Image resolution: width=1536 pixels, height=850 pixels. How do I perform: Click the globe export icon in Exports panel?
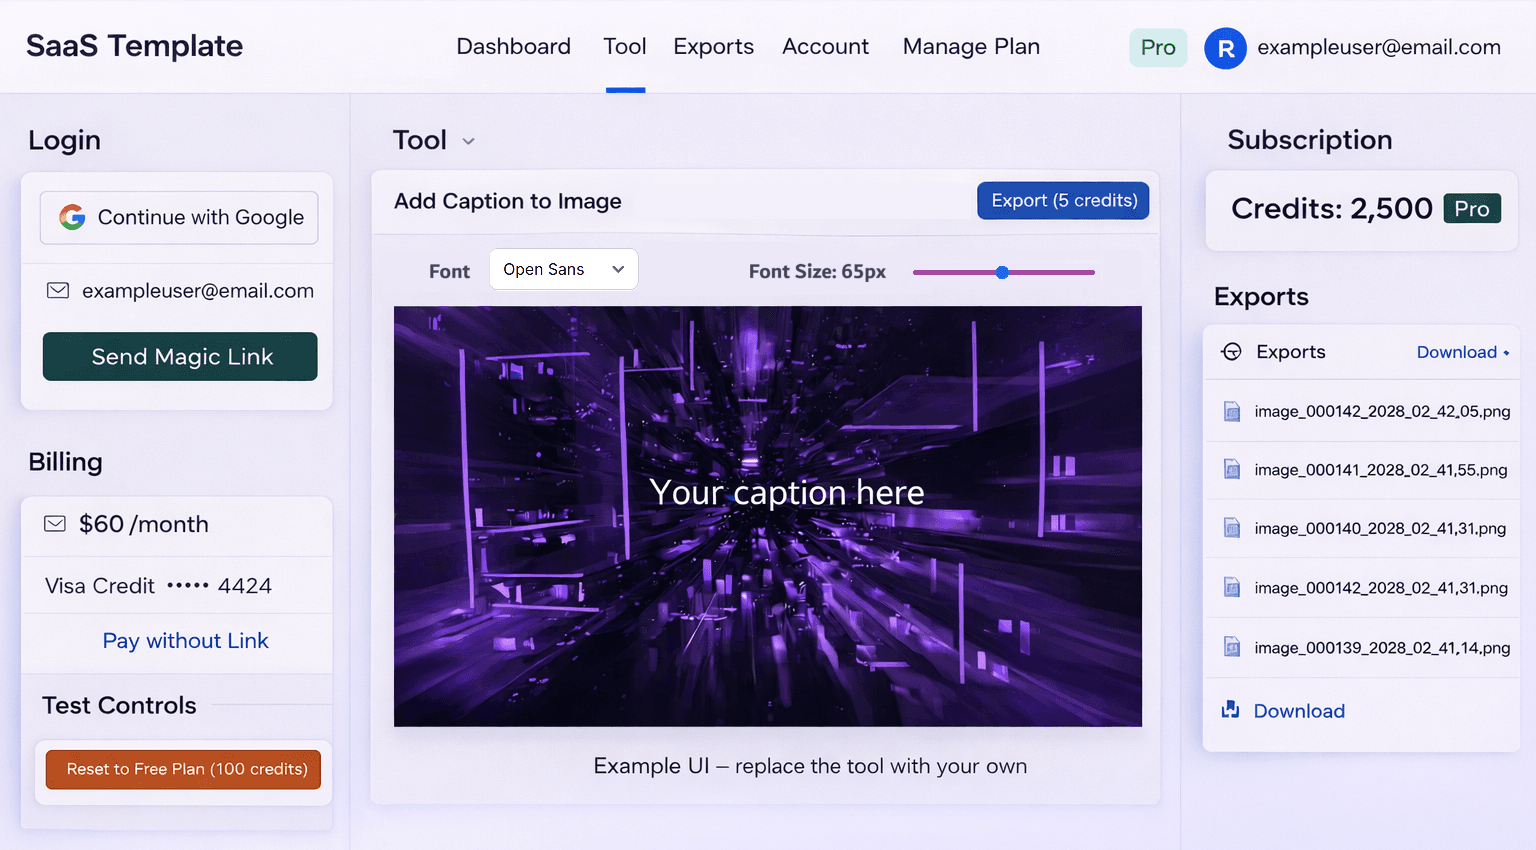click(1230, 351)
